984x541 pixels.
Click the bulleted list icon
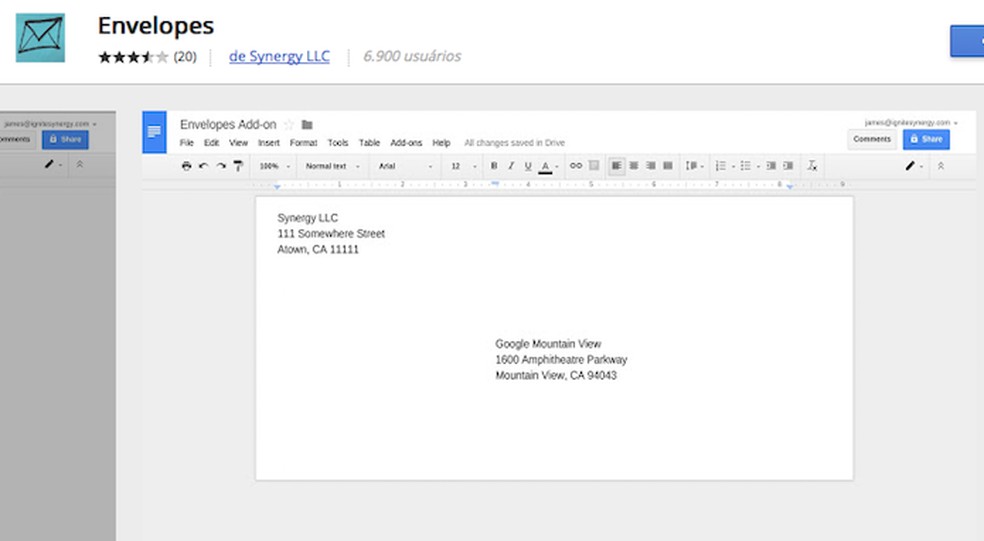click(x=746, y=166)
